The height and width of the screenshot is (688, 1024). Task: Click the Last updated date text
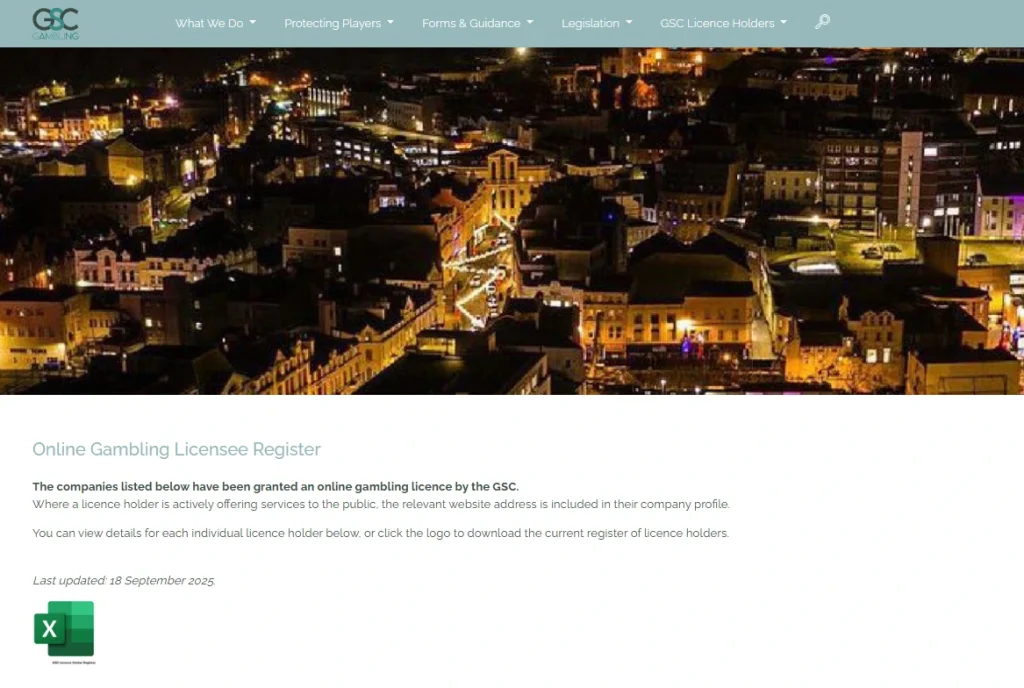click(124, 580)
